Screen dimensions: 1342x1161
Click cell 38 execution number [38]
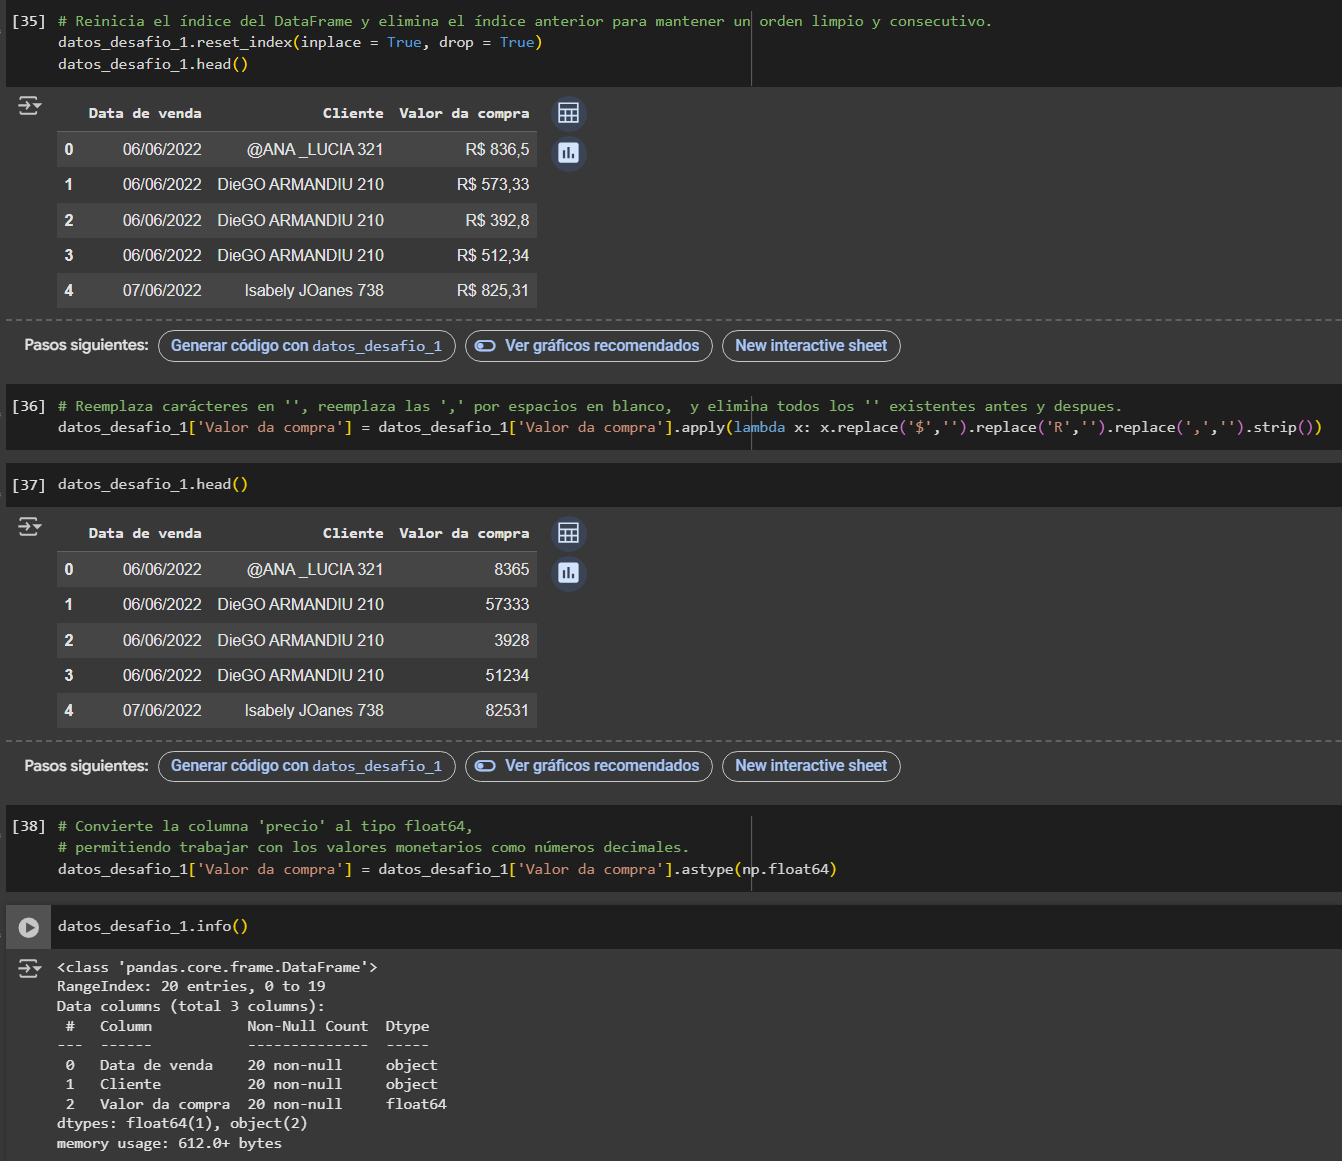pyautogui.click(x=29, y=826)
